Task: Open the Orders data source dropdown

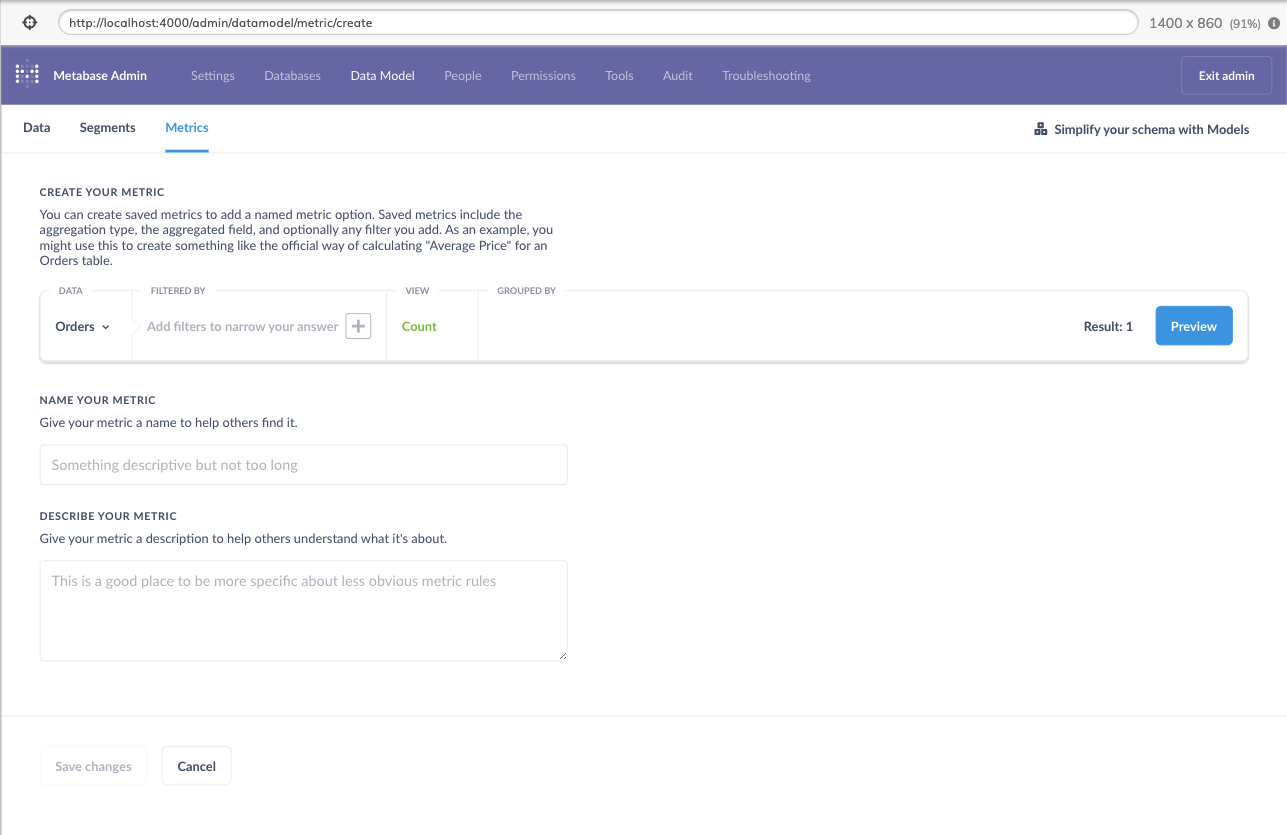Action: [80, 326]
